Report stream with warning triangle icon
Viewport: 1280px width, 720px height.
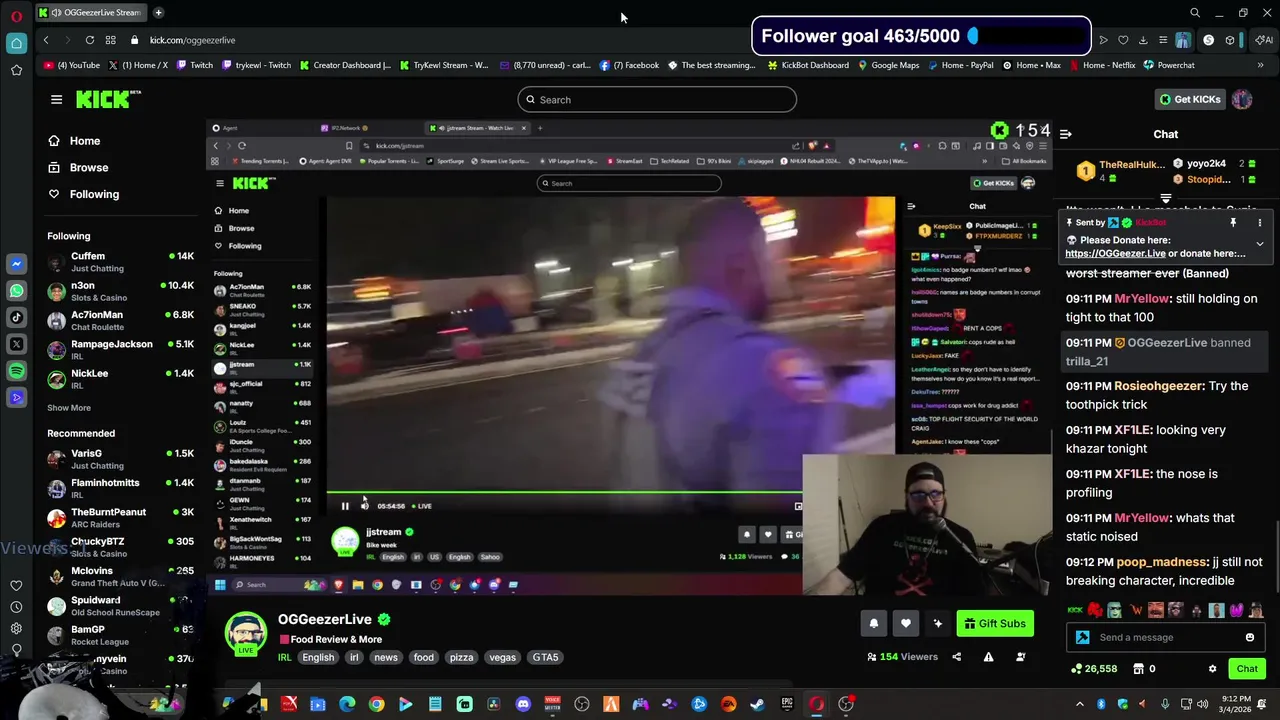point(988,657)
